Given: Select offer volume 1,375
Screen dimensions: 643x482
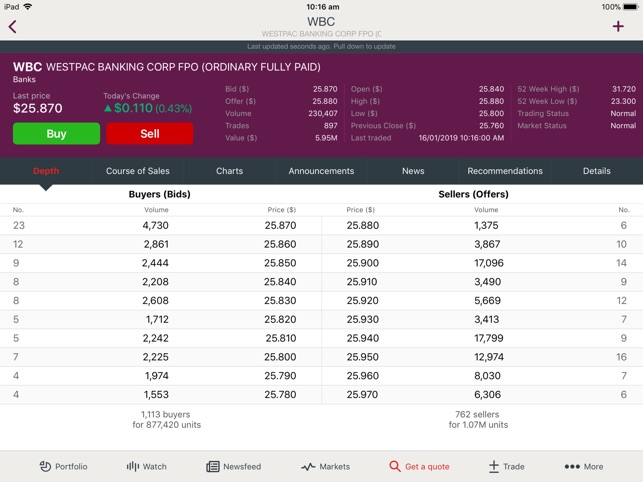Looking at the screenshot, I should pos(486,225).
